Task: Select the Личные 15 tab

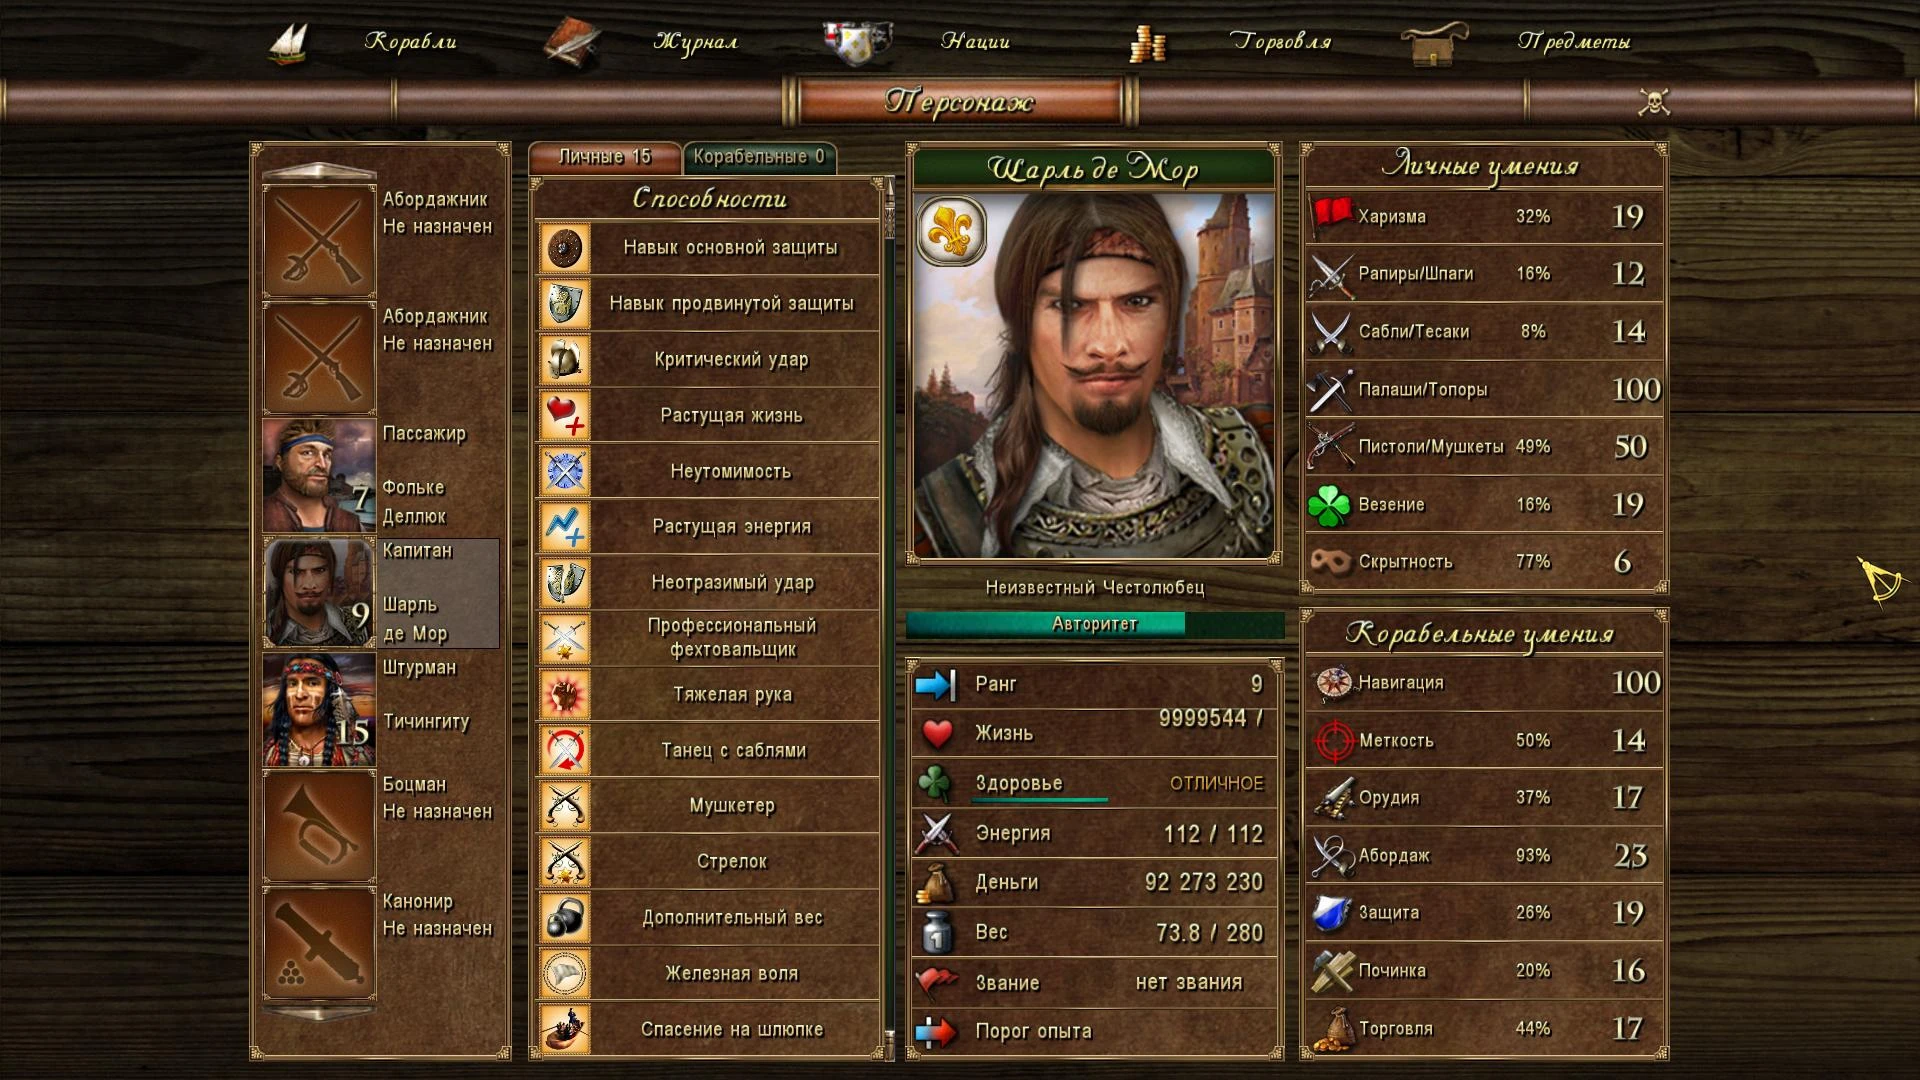Action: [604, 157]
